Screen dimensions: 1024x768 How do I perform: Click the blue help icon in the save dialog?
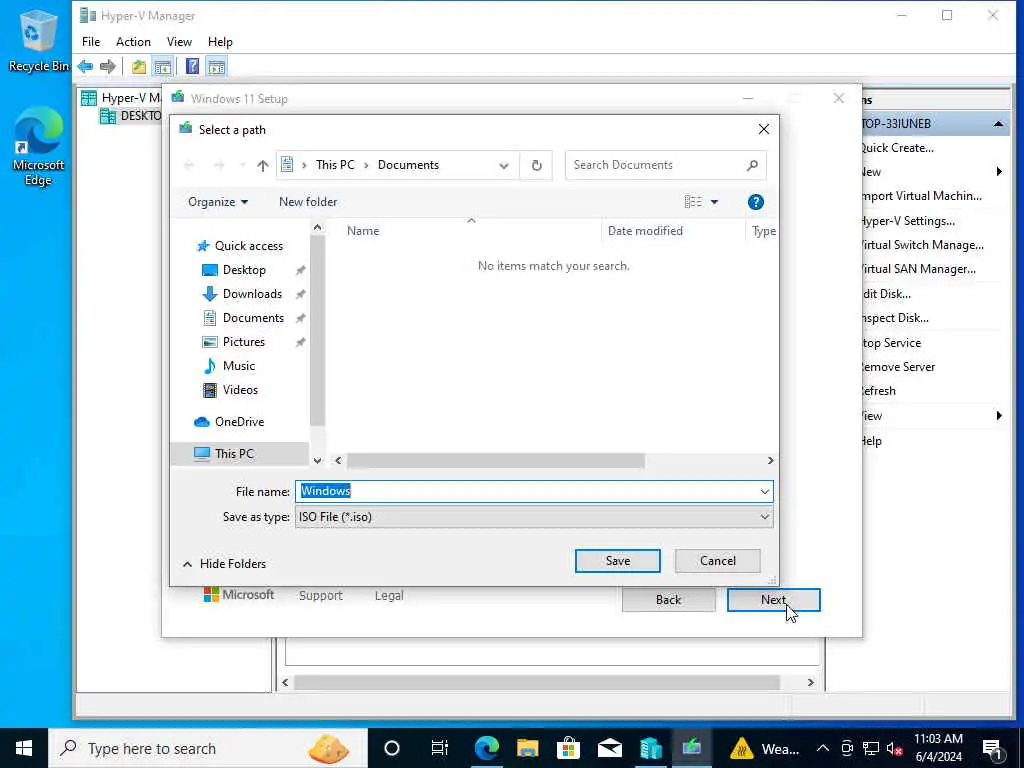click(756, 202)
